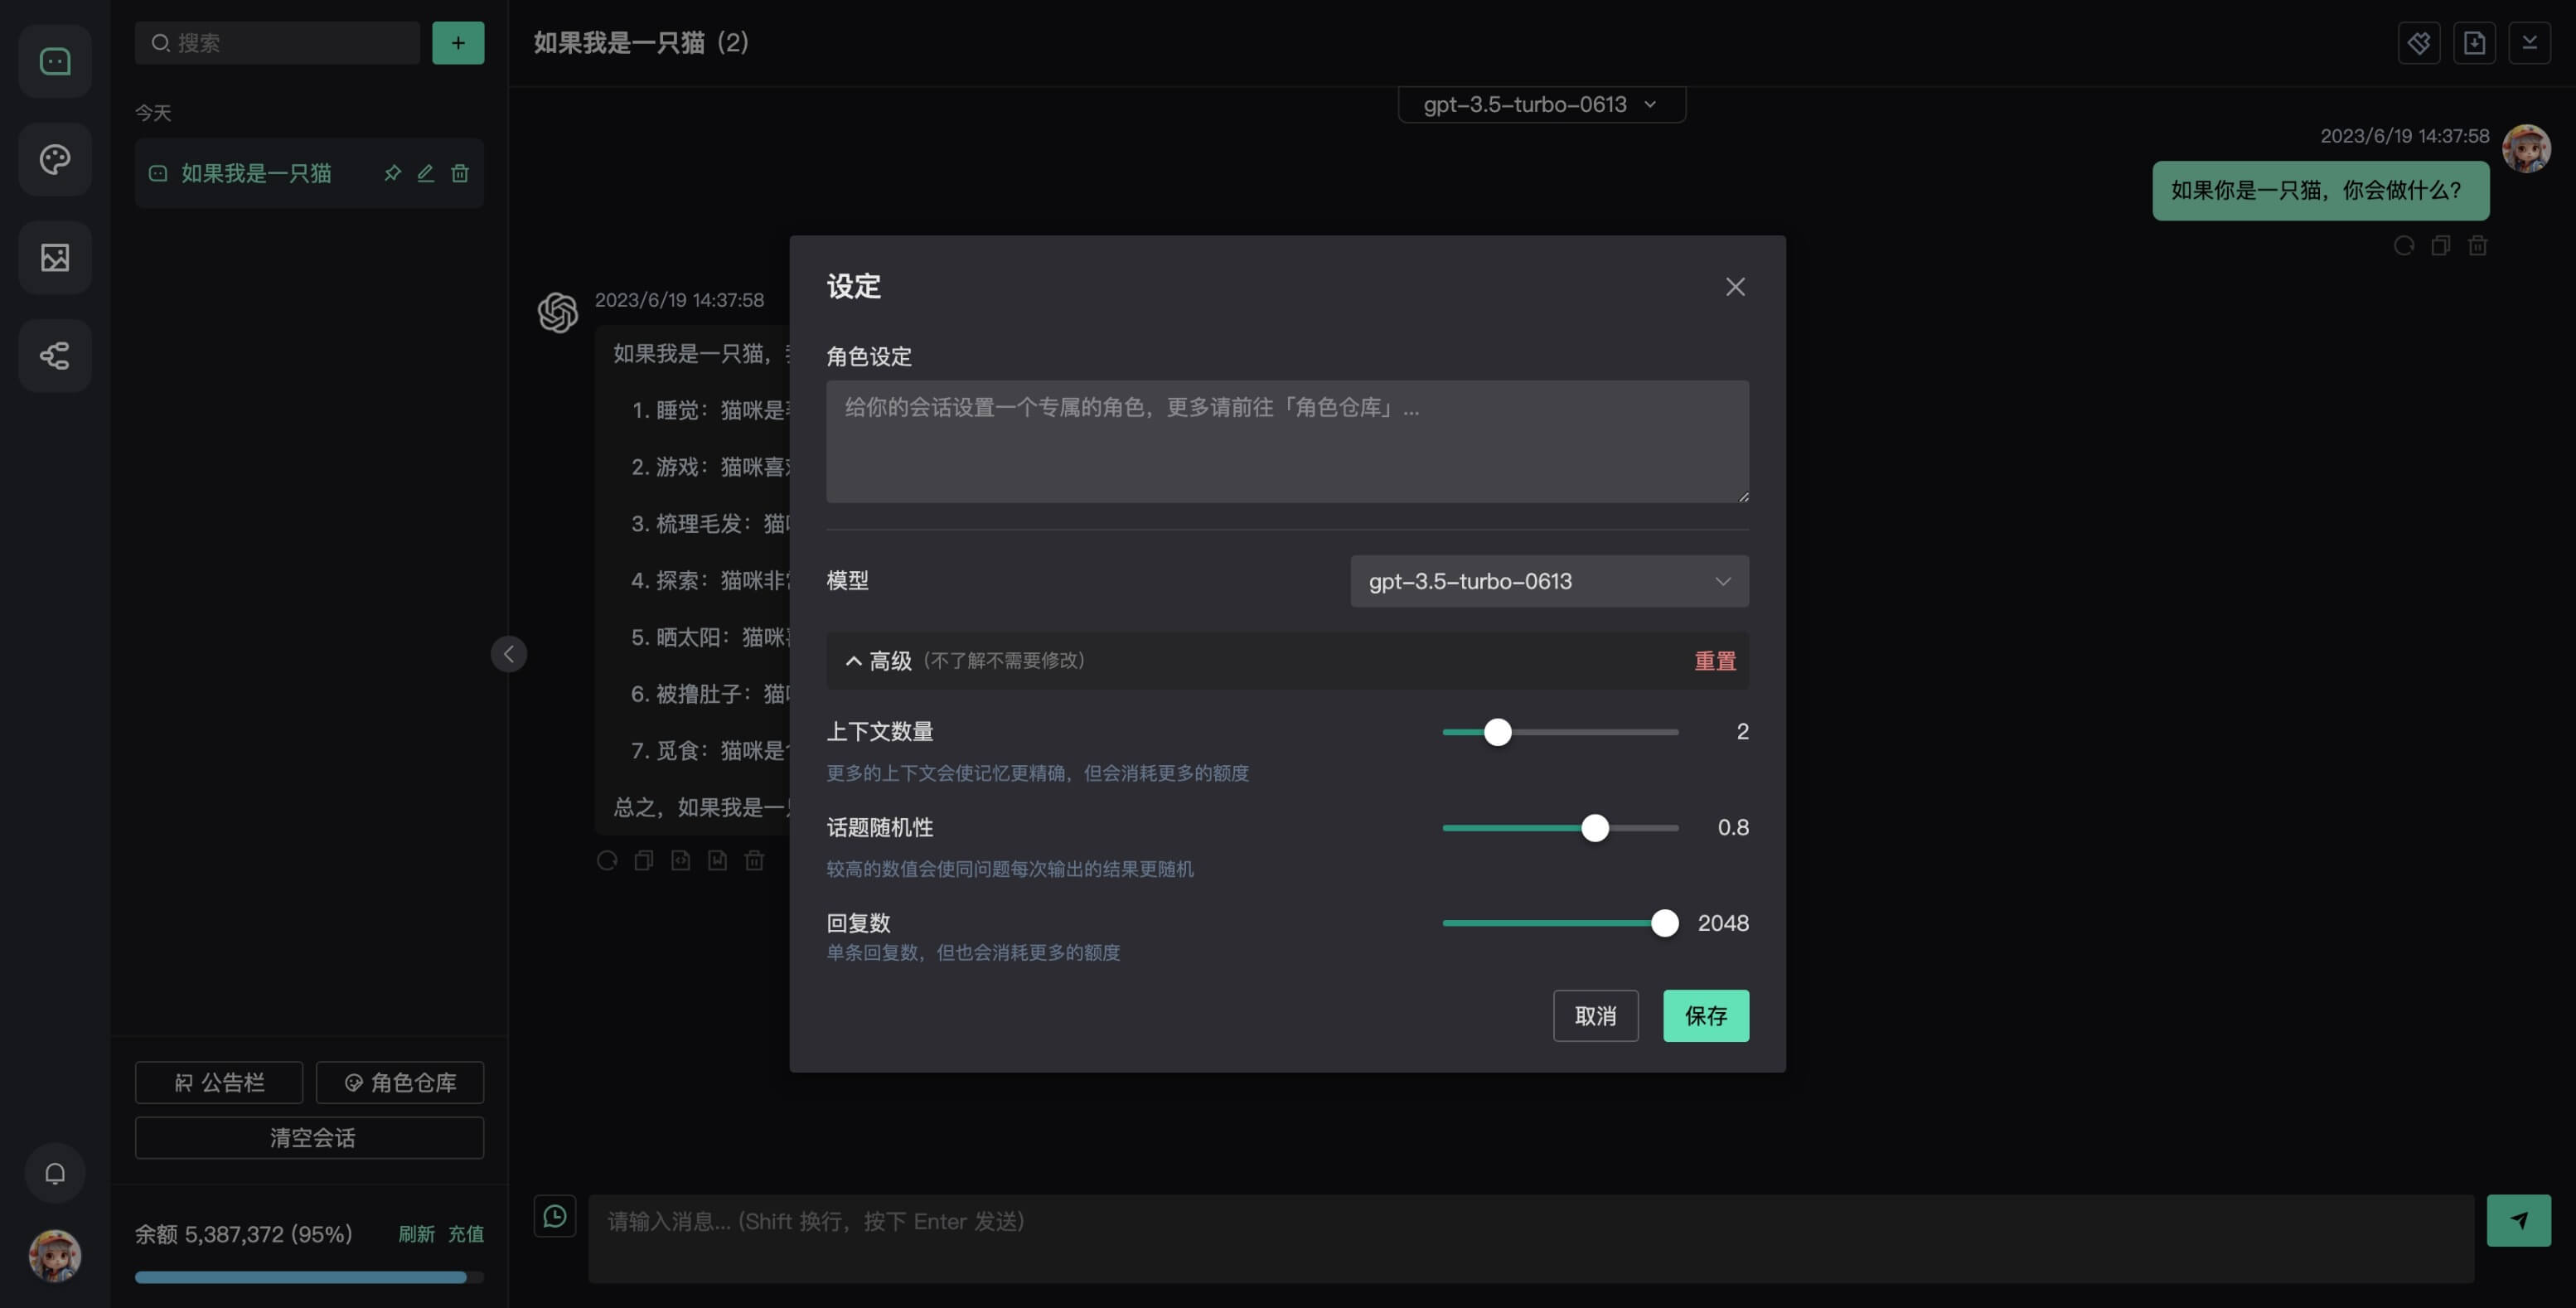Image resolution: width=2576 pixels, height=1308 pixels.
Task: Open the image gallery sidebar icon
Action: 55,258
